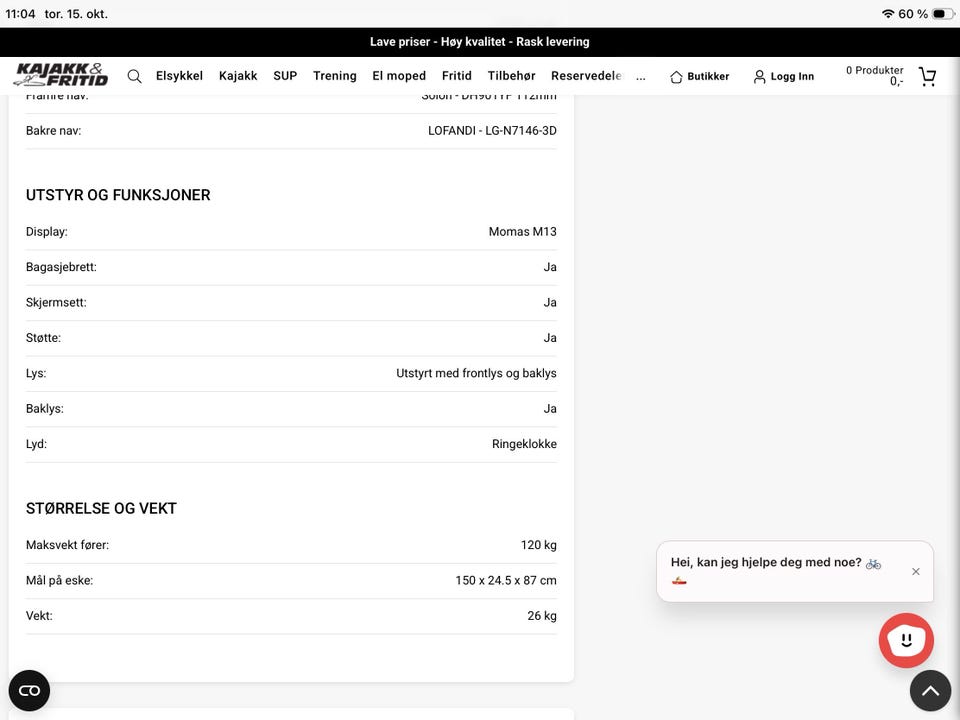The height and width of the screenshot is (720, 960).
Task: Click the promo banner 'Lave priser - Høy kvalitet'
Action: pos(479,42)
